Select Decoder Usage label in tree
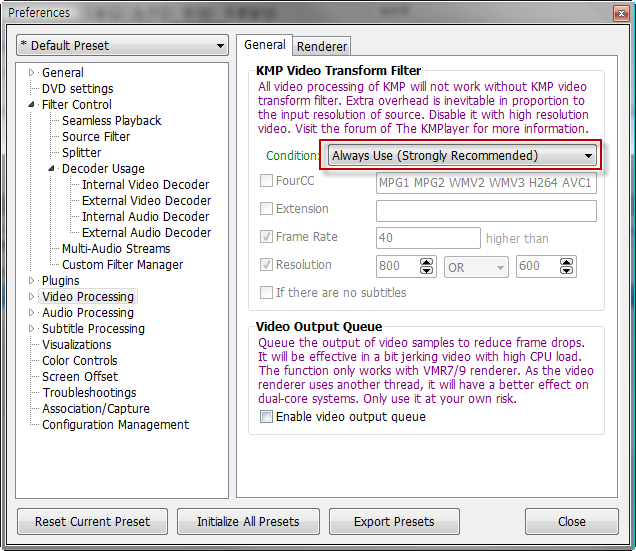636x551 pixels. [x=103, y=168]
